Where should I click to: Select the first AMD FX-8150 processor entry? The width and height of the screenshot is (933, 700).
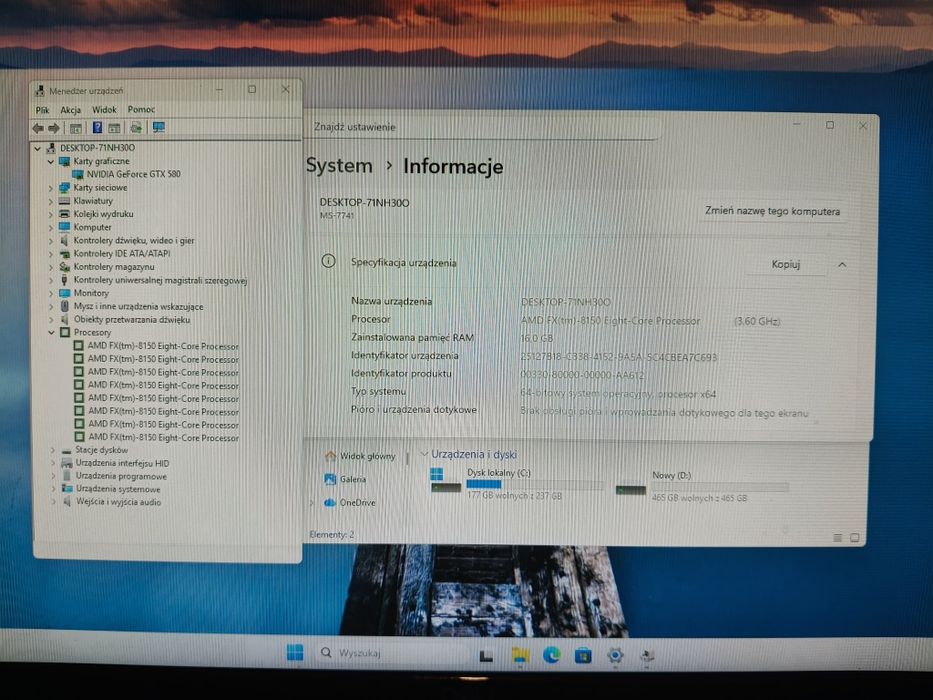click(163, 346)
